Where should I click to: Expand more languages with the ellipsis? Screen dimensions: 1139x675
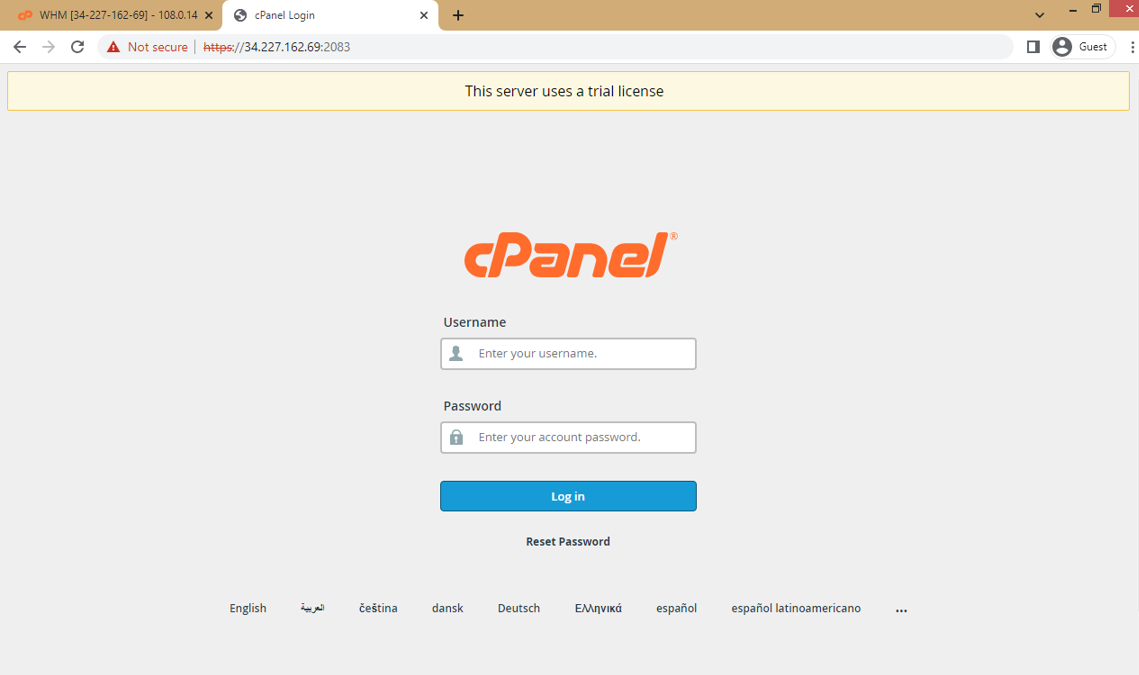[x=901, y=610]
